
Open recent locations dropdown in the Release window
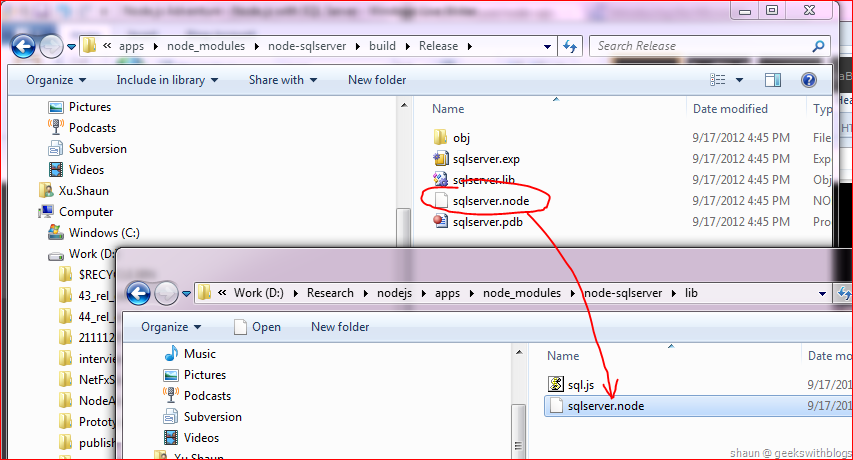[71, 47]
